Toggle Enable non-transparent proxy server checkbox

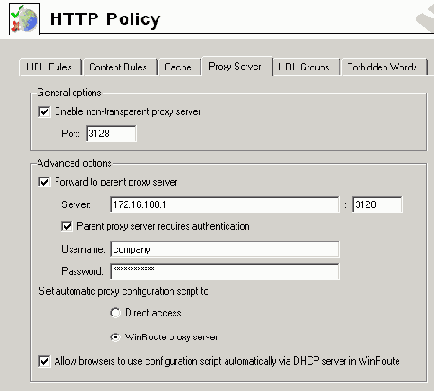pos(44,112)
